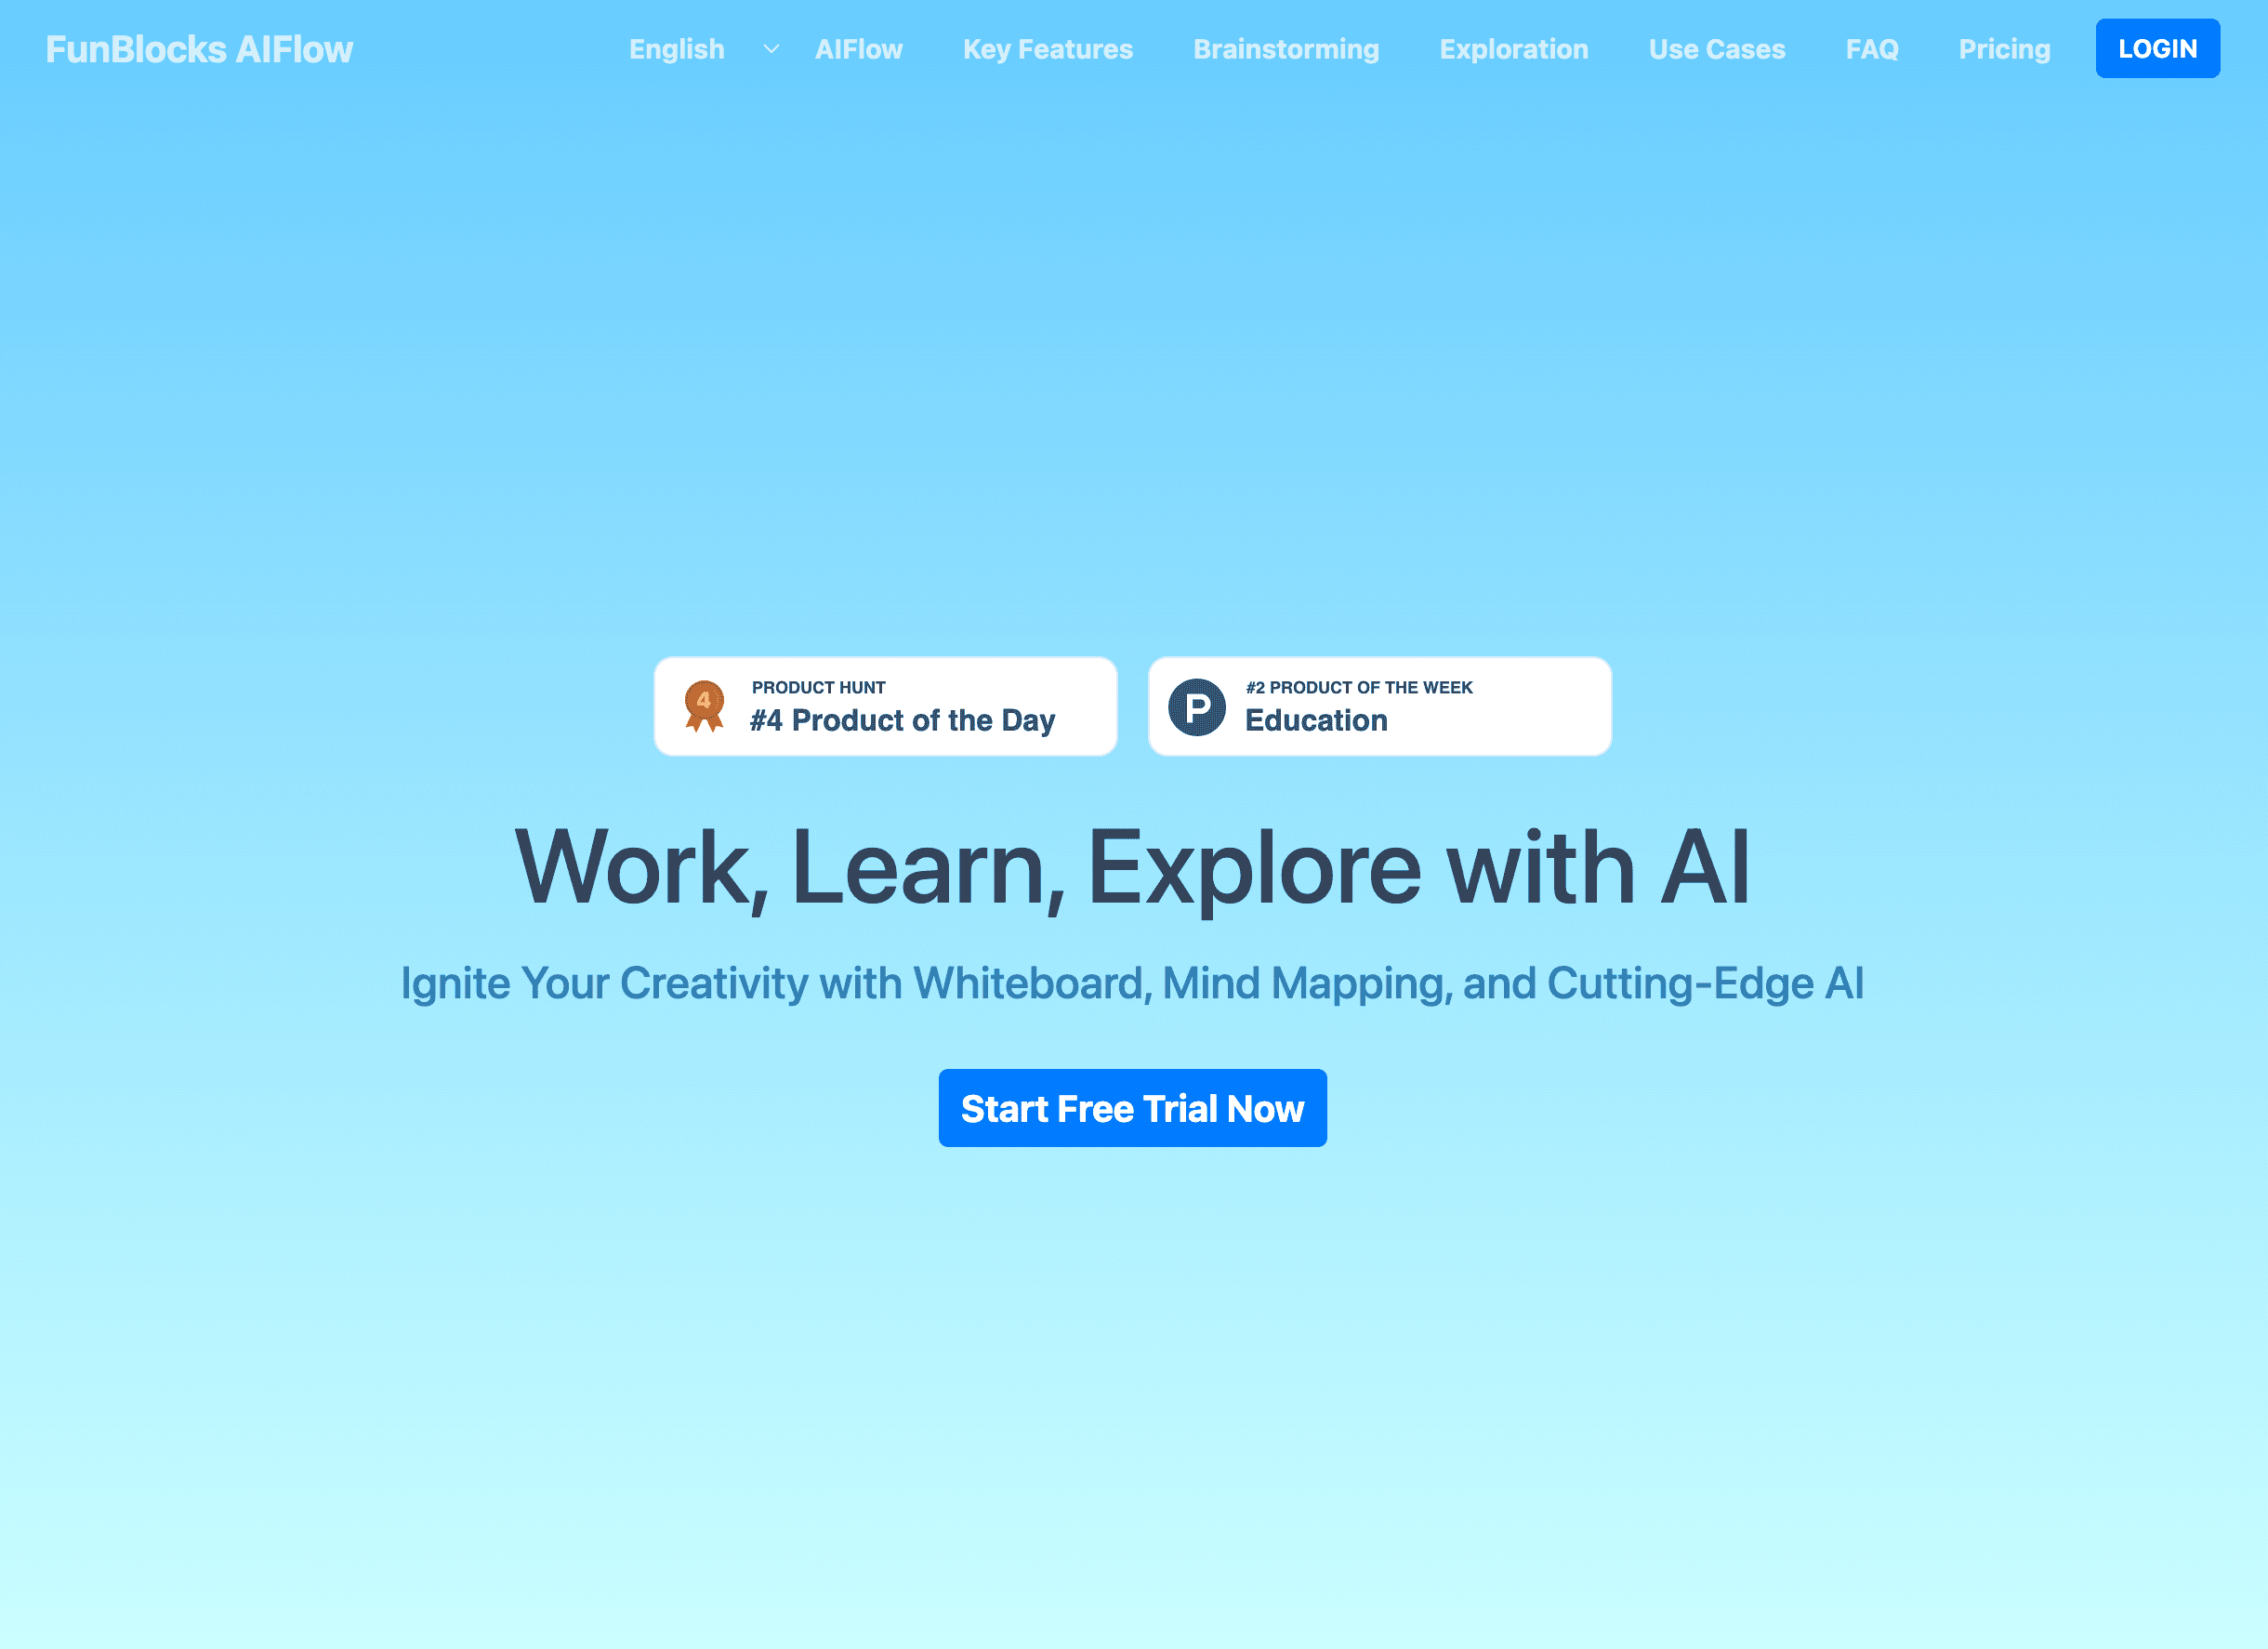Click the FAQ navigation link
Screen dimensions: 2268x1649
[1872, 47]
